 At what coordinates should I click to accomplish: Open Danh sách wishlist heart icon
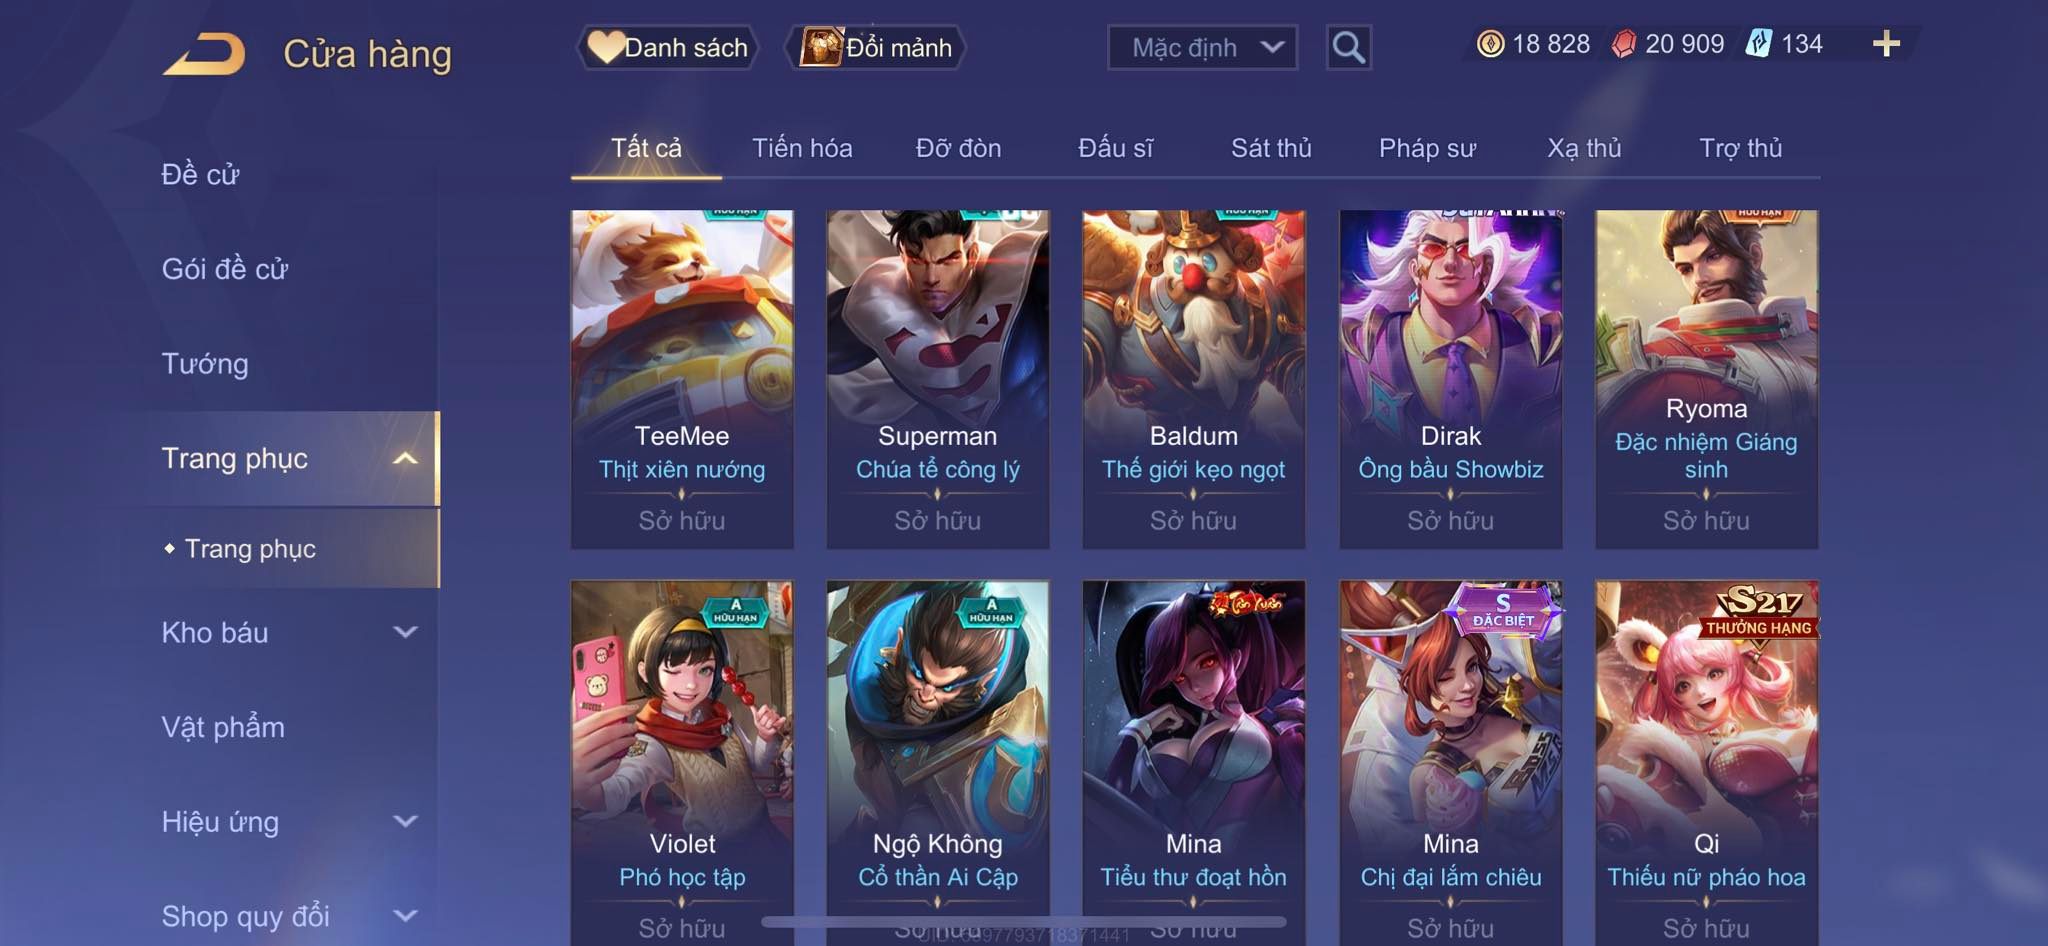click(x=605, y=47)
